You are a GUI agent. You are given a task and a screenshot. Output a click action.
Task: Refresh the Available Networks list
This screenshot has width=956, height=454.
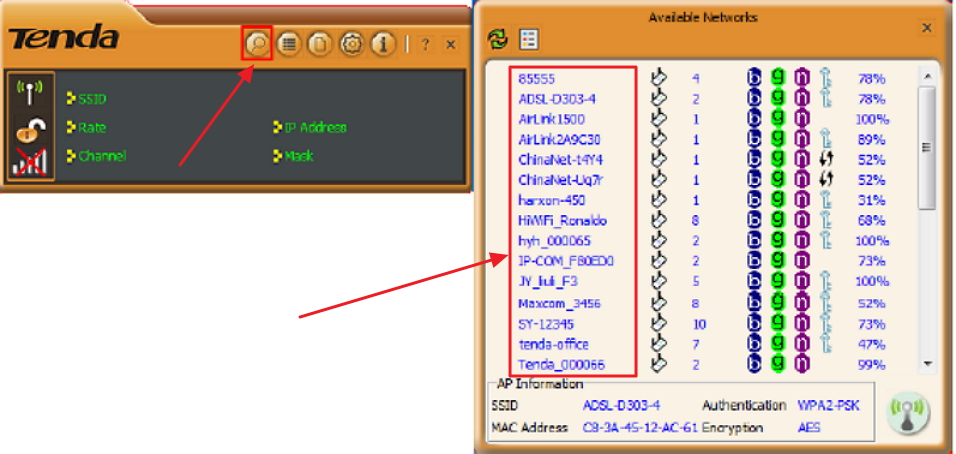coord(497,40)
